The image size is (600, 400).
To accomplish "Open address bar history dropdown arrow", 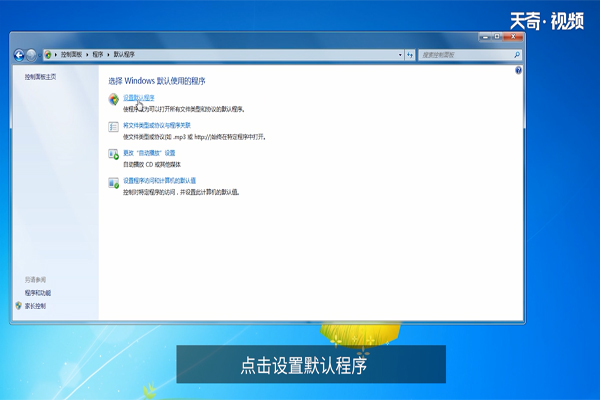I will click(400, 55).
